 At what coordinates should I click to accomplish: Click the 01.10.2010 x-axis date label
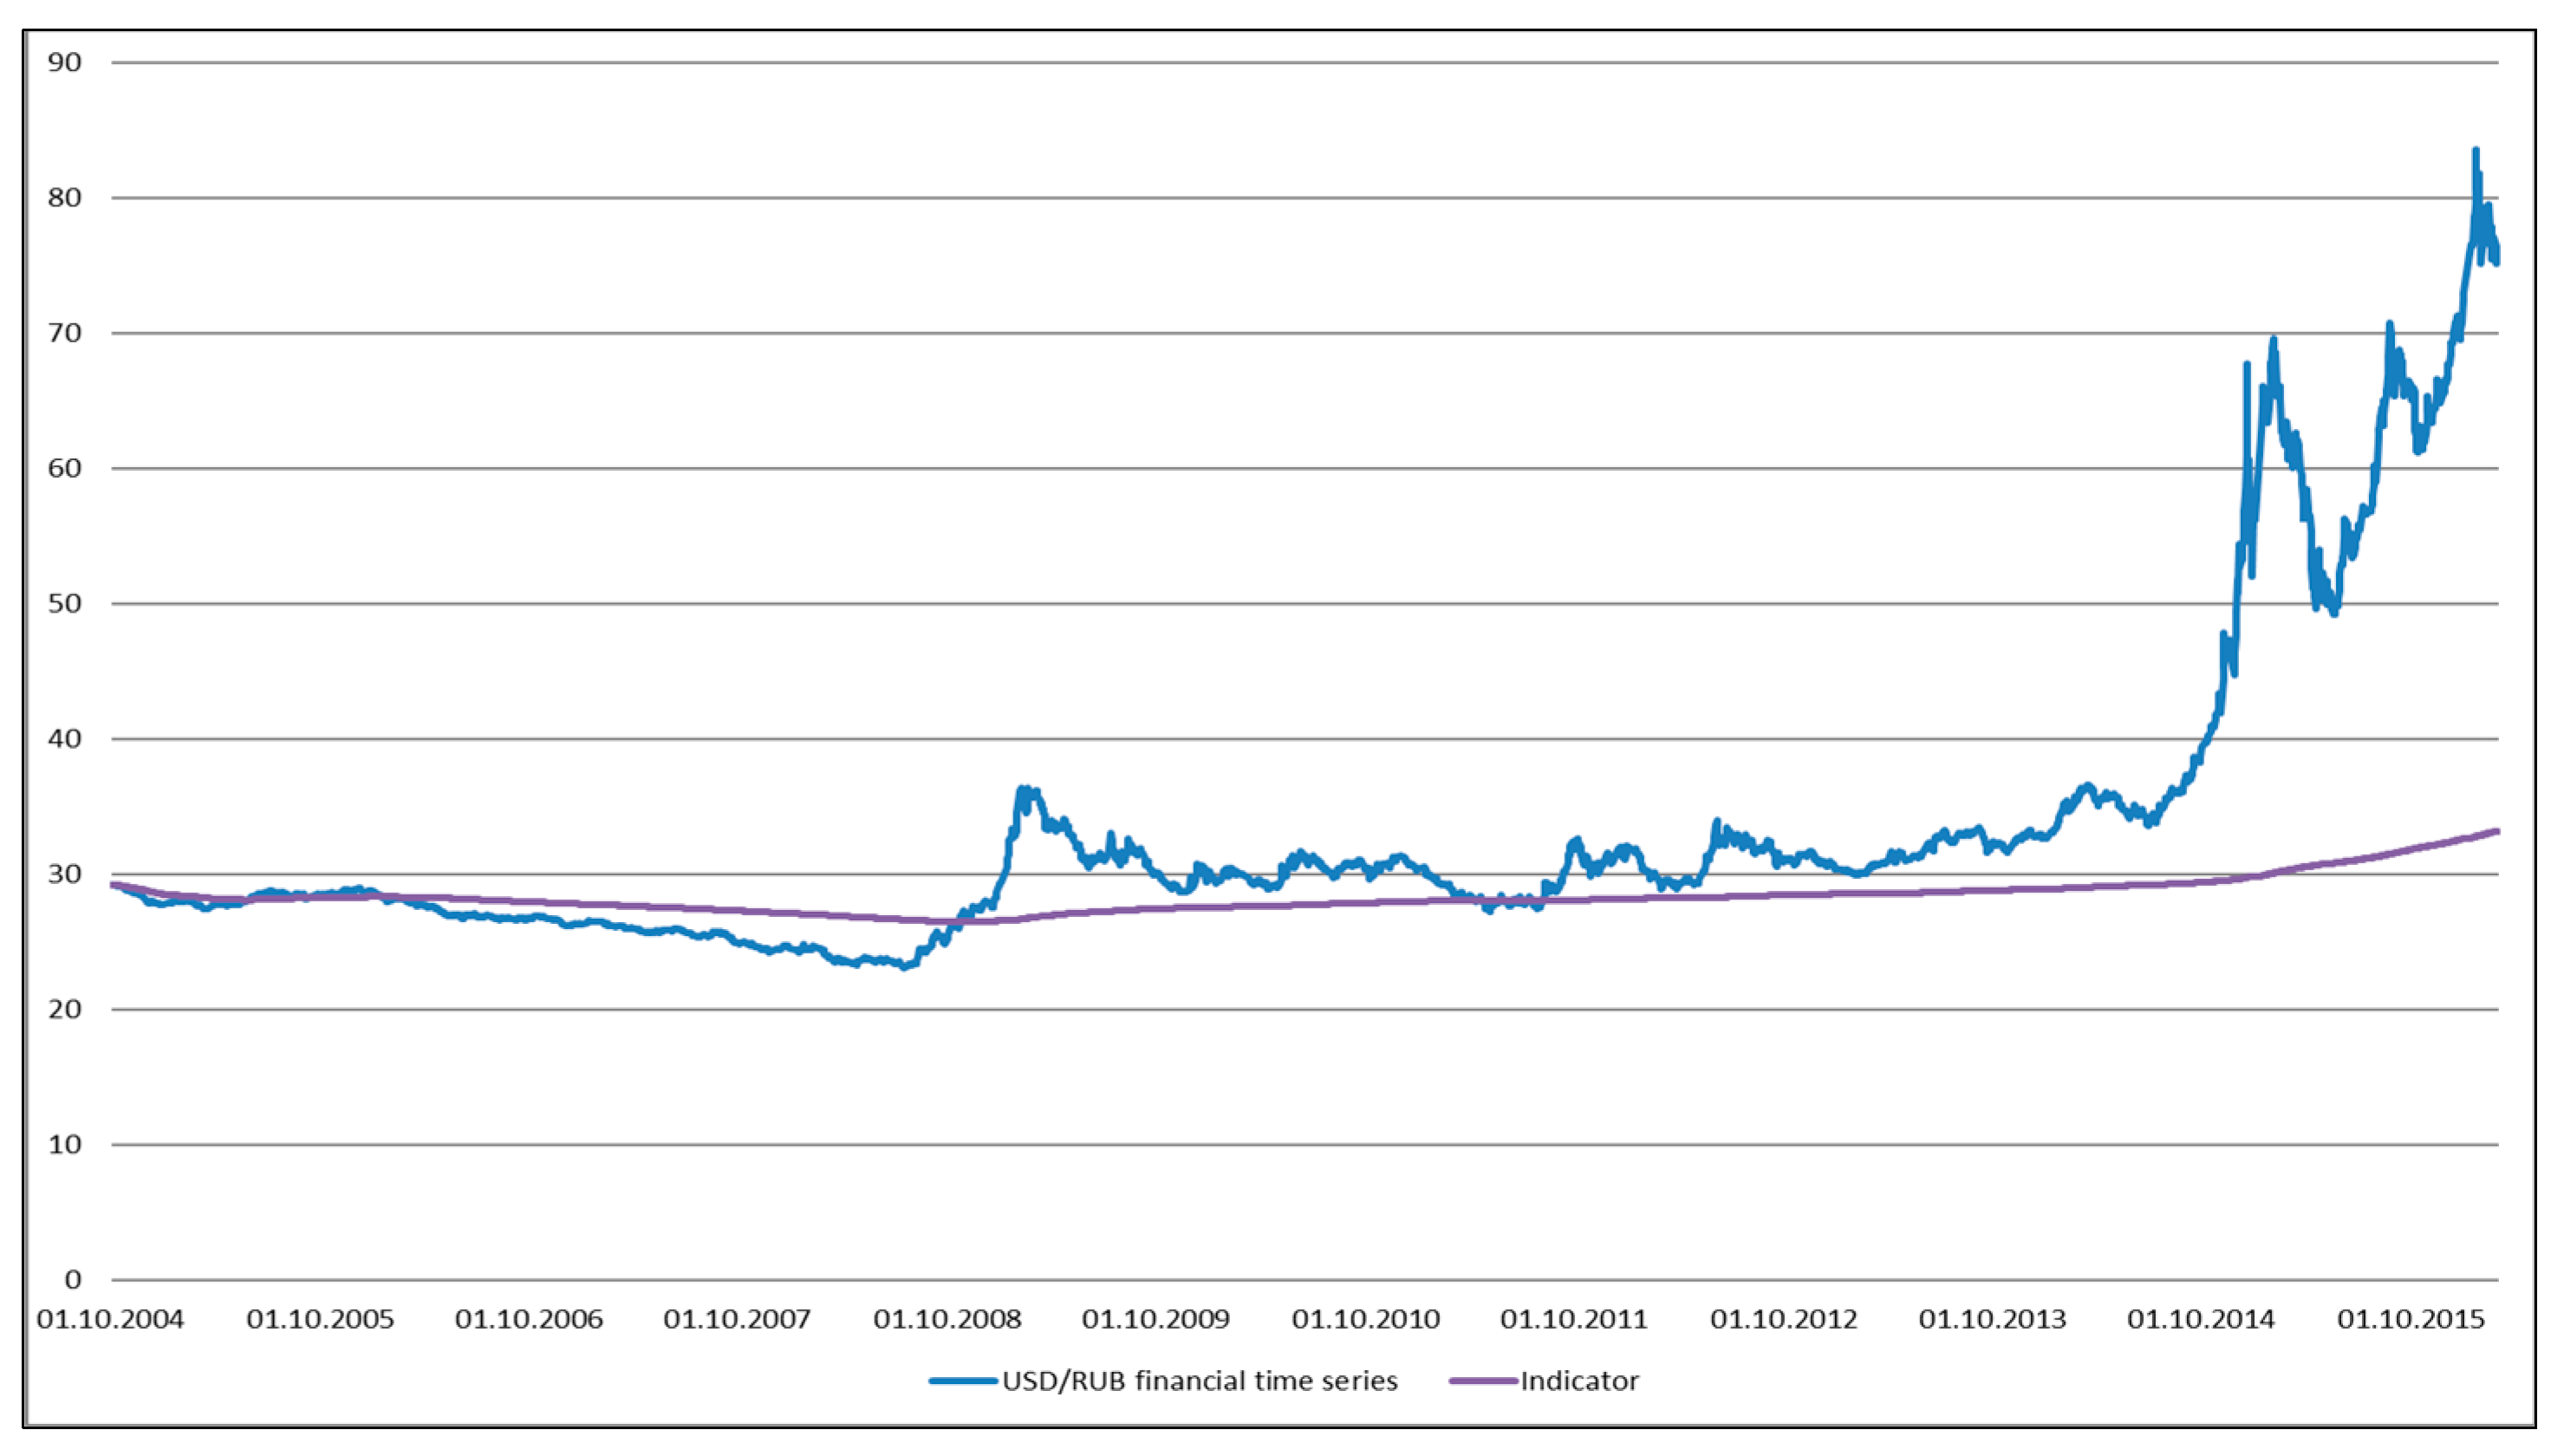[x=1365, y=1319]
